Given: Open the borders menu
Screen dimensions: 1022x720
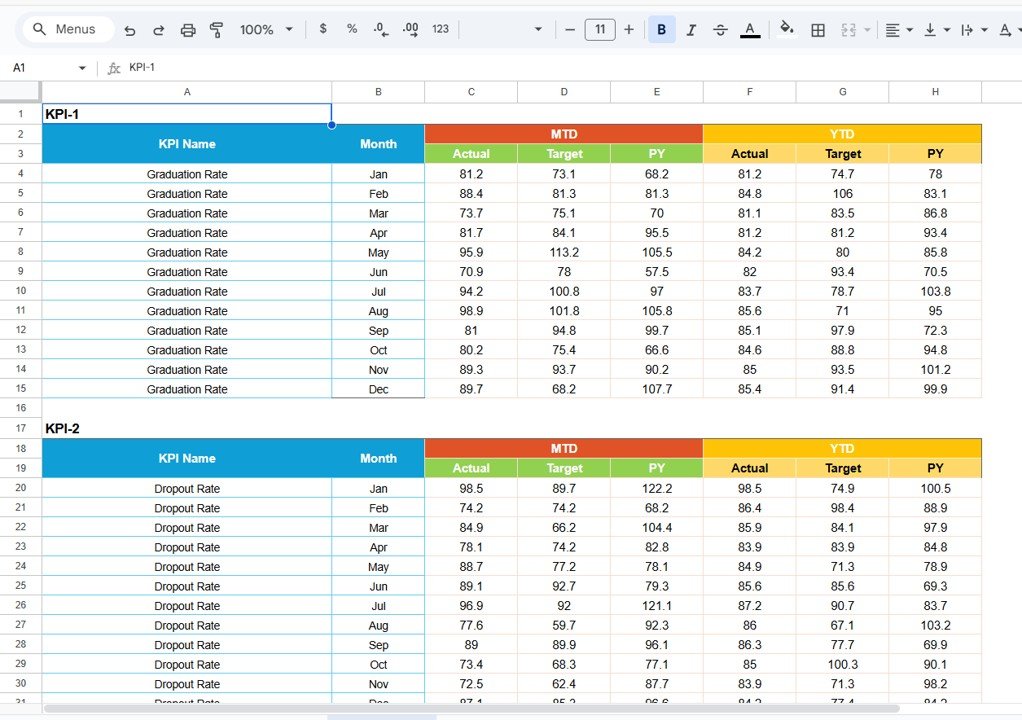Looking at the screenshot, I should [x=817, y=29].
